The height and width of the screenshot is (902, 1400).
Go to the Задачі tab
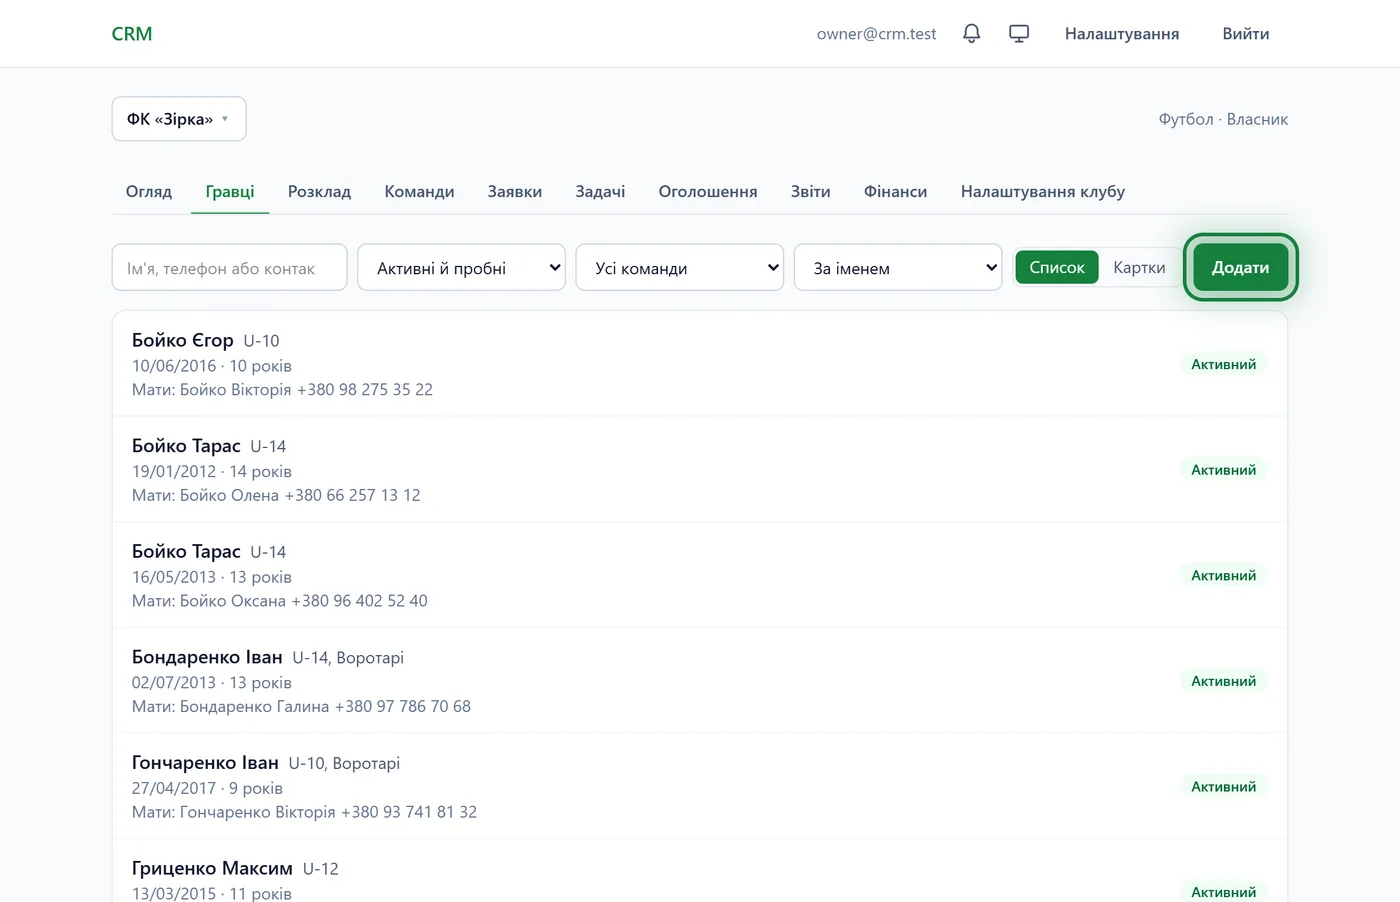point(600,191)
